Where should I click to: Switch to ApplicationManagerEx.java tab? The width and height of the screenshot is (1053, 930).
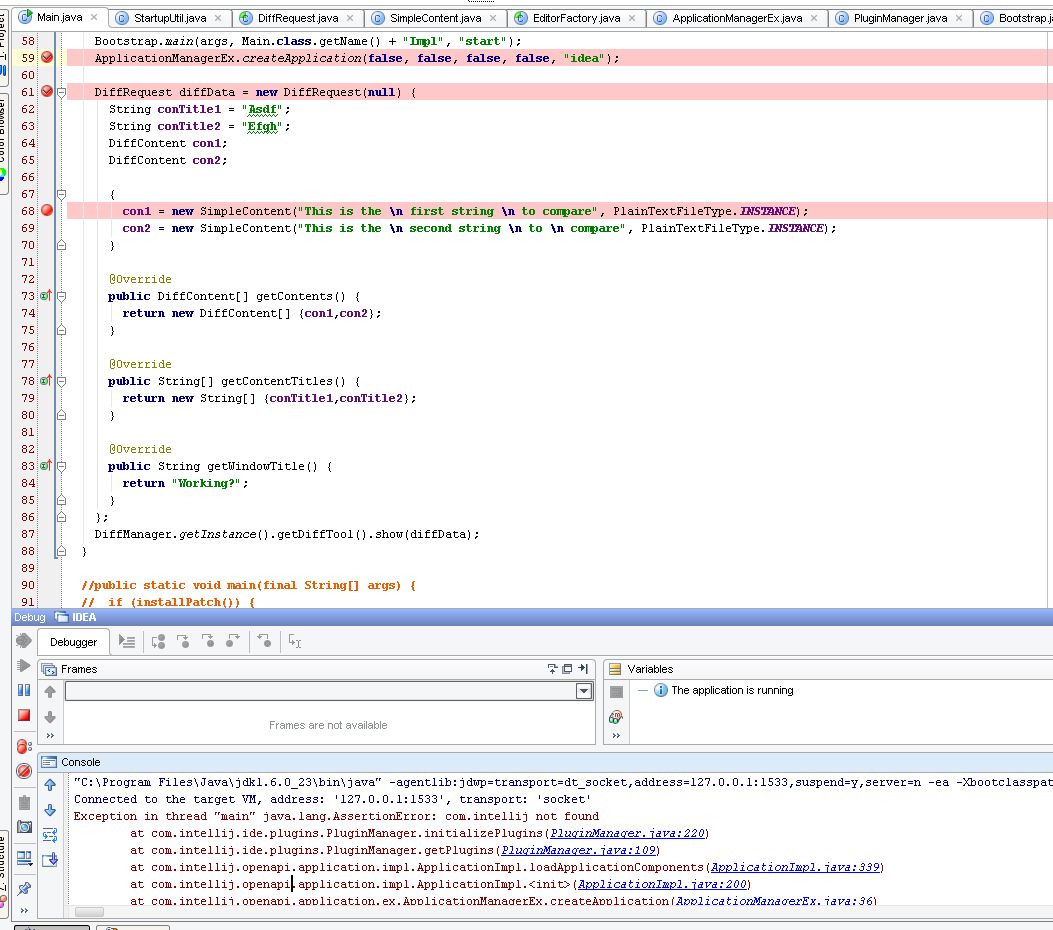click(737, 18)
